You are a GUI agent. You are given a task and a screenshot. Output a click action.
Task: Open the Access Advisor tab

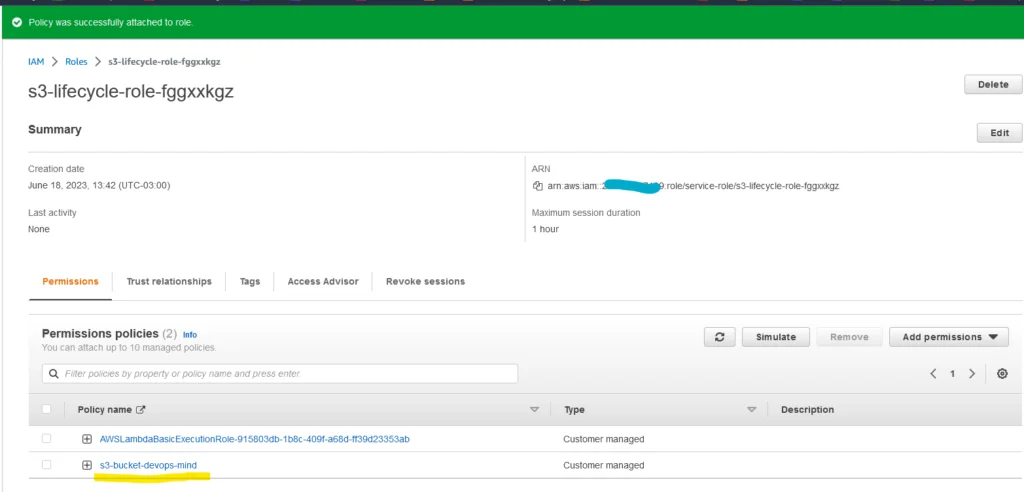tap(323, 282)
